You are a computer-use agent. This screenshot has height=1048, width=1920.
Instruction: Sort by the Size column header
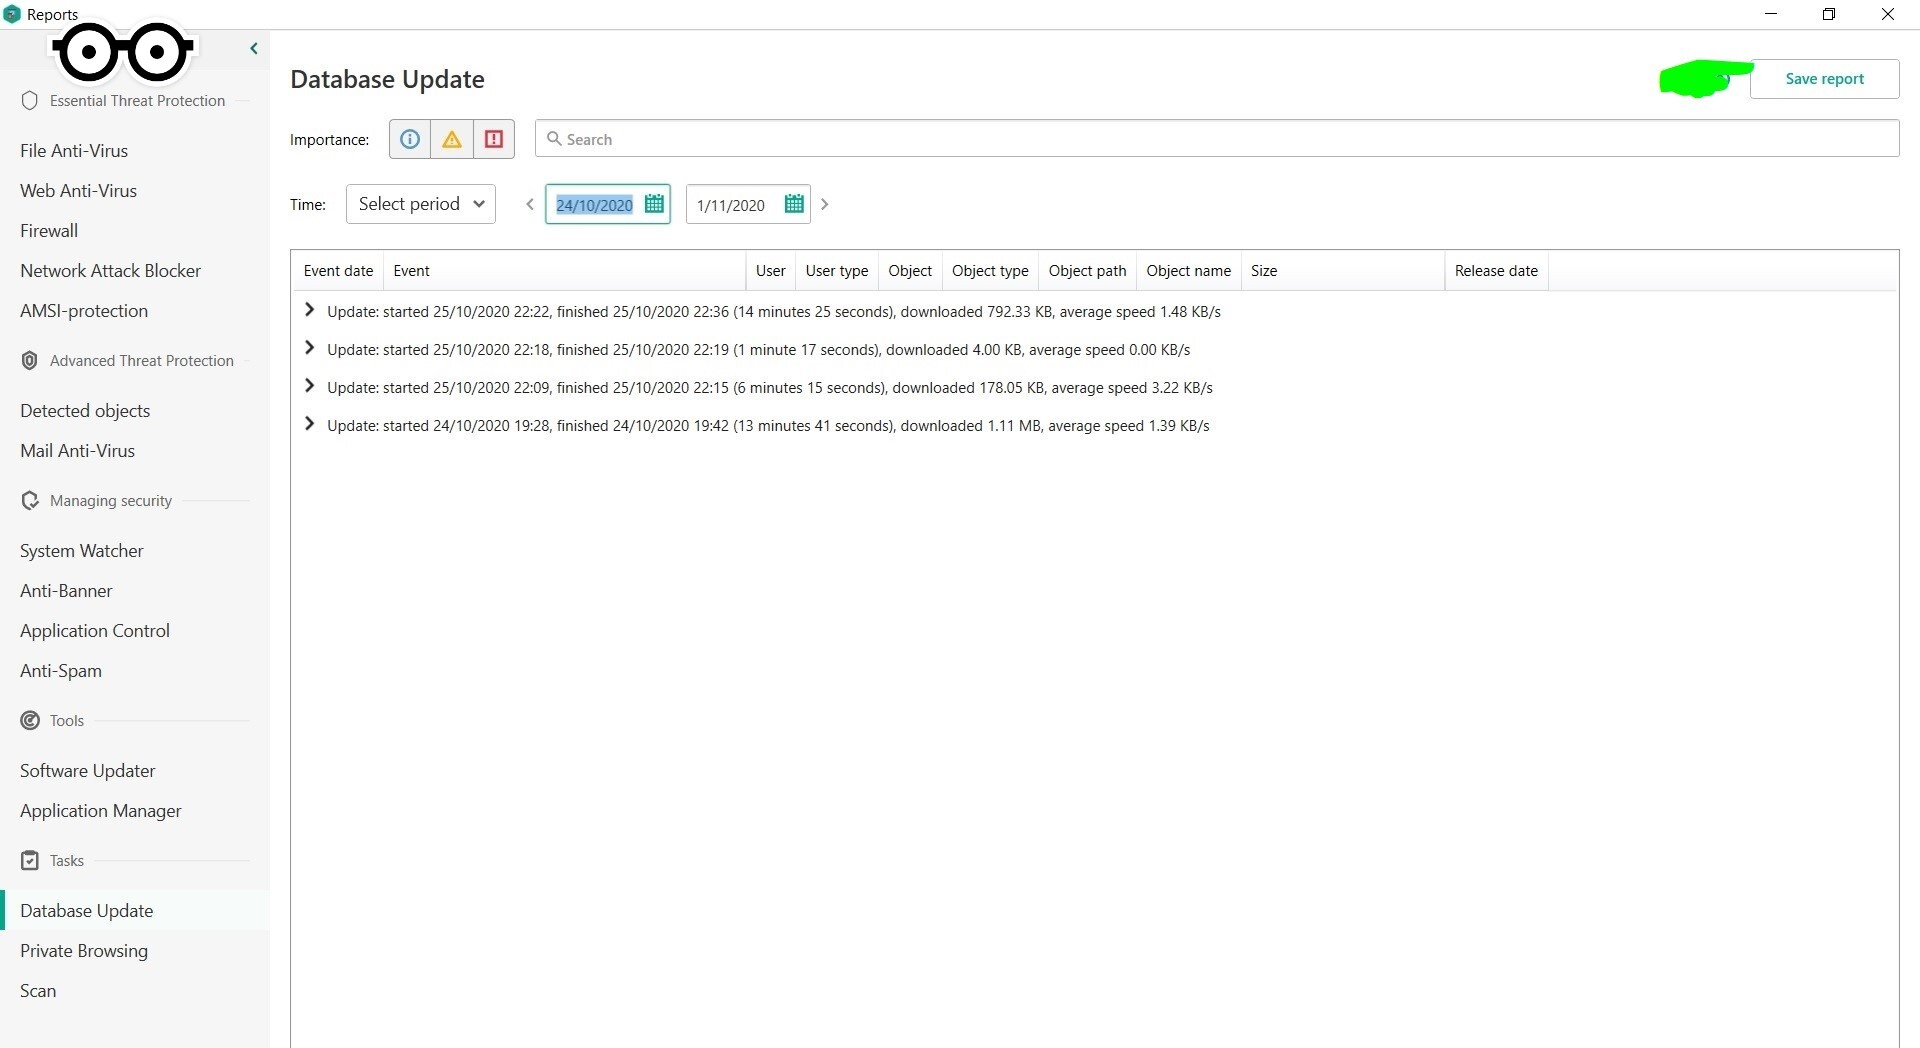[1343, 271]
